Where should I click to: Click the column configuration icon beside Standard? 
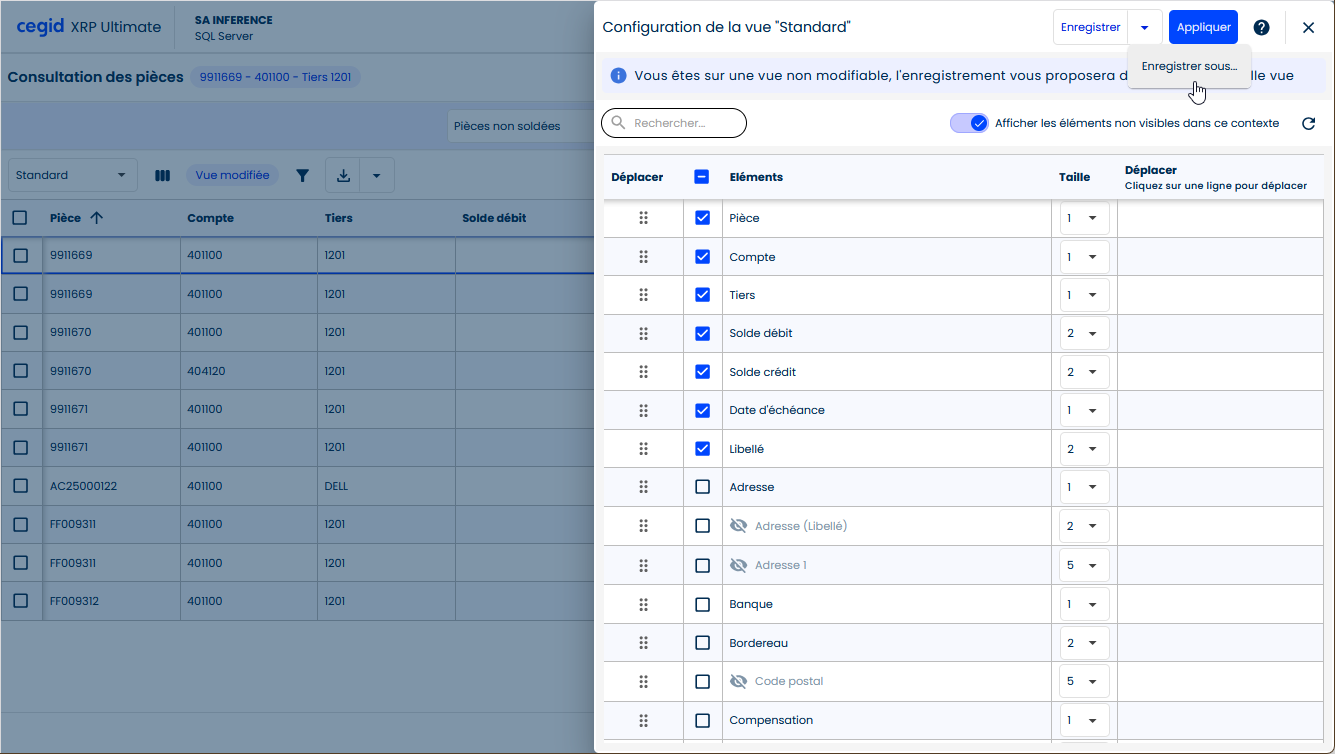coord(162,176)
